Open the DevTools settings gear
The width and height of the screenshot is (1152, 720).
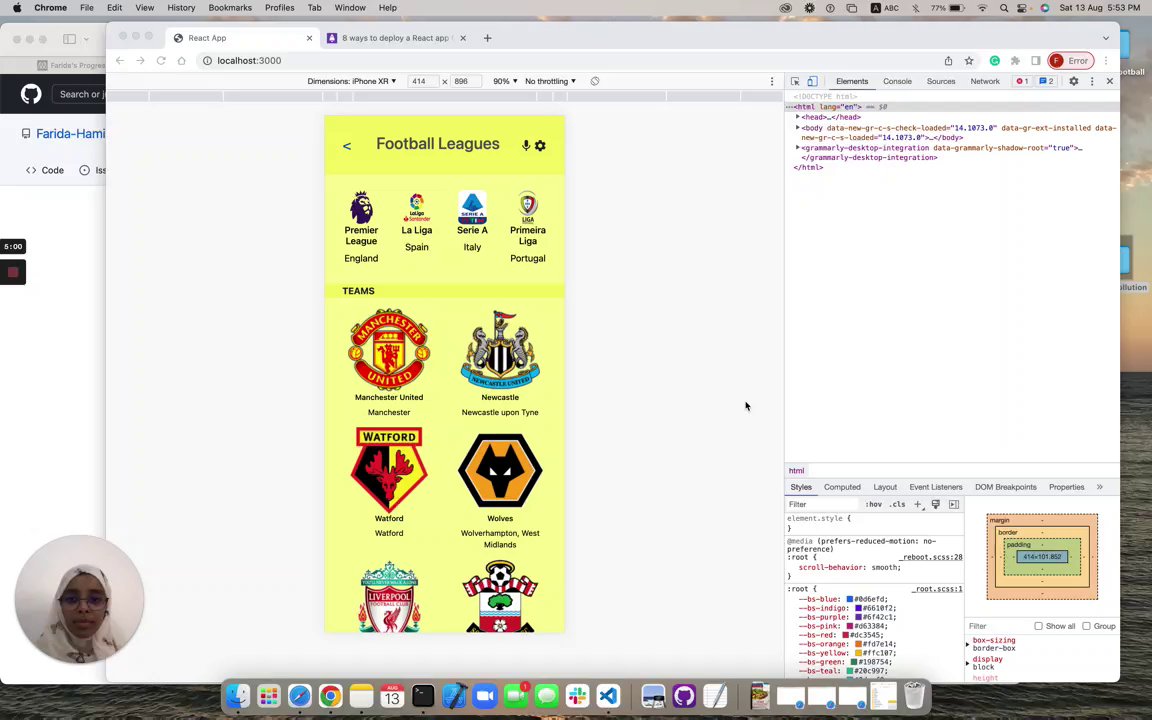1073,82
